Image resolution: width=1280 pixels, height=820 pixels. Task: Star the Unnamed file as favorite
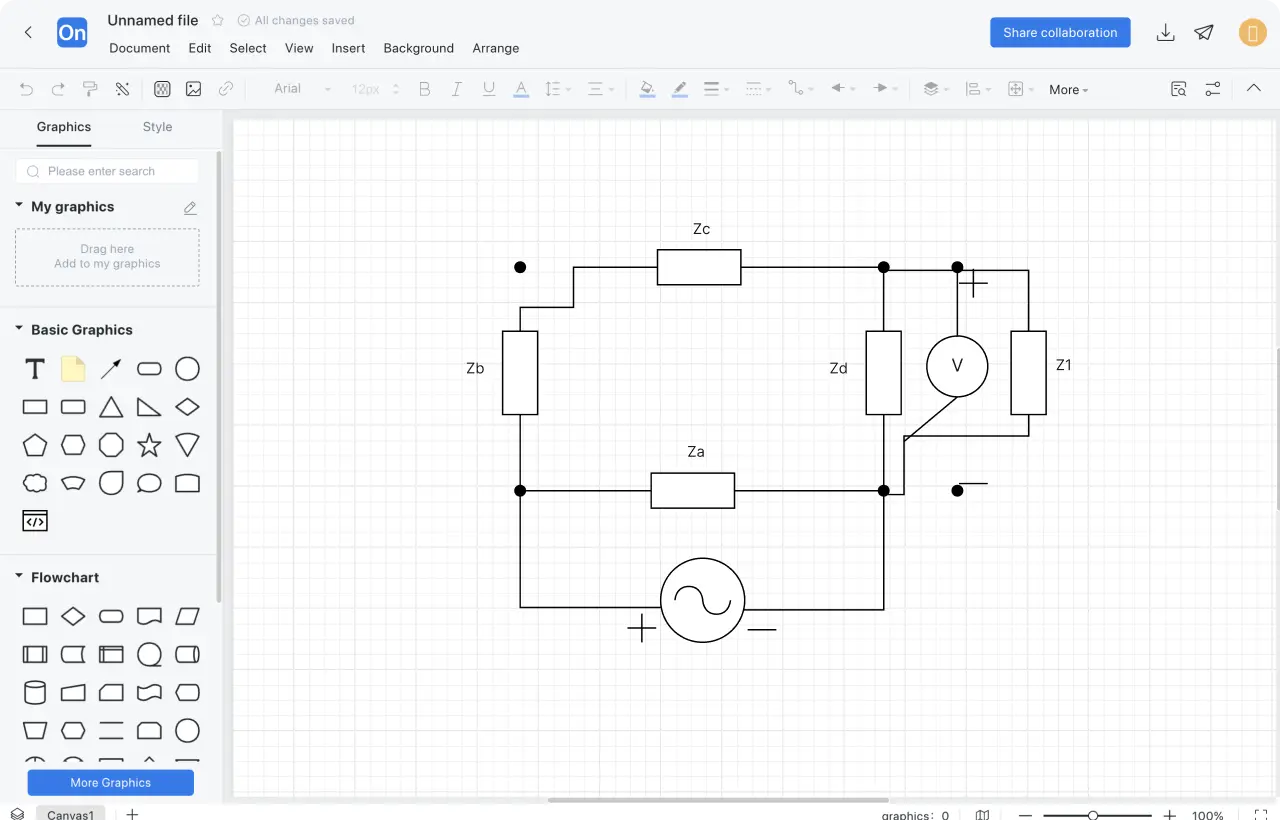[x=218, y=21]
